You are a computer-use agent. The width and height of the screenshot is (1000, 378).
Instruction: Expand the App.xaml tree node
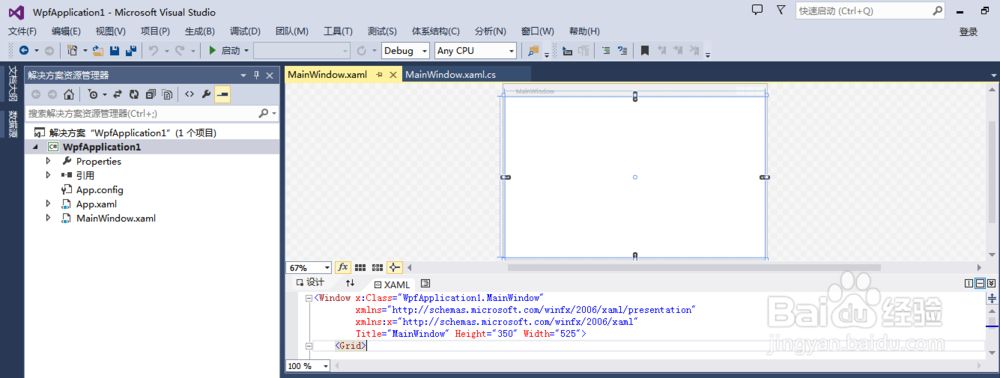tap(48, 204)
